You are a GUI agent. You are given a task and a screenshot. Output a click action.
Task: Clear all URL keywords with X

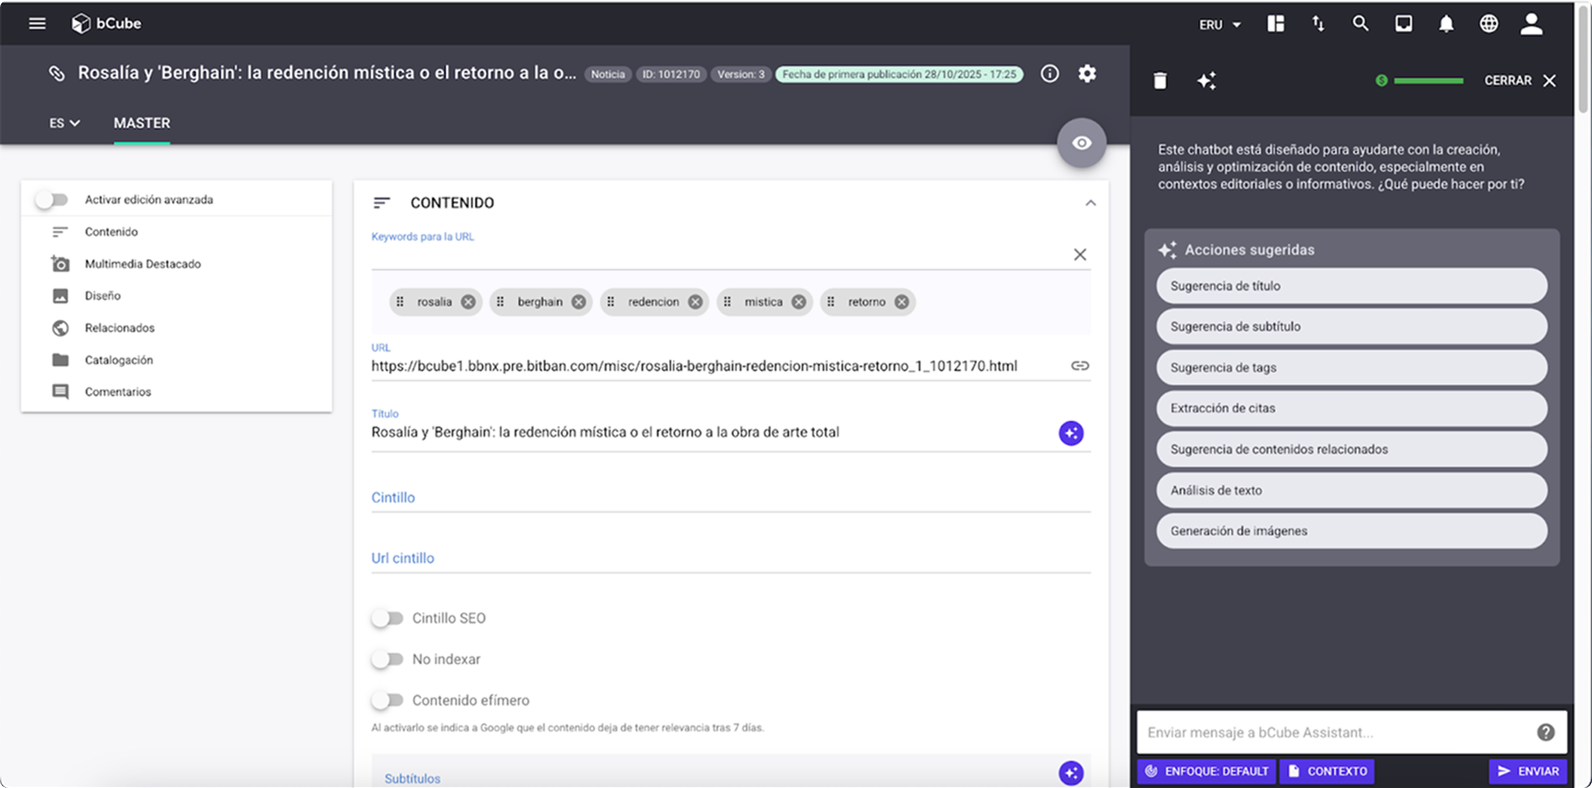[1080, 254]
